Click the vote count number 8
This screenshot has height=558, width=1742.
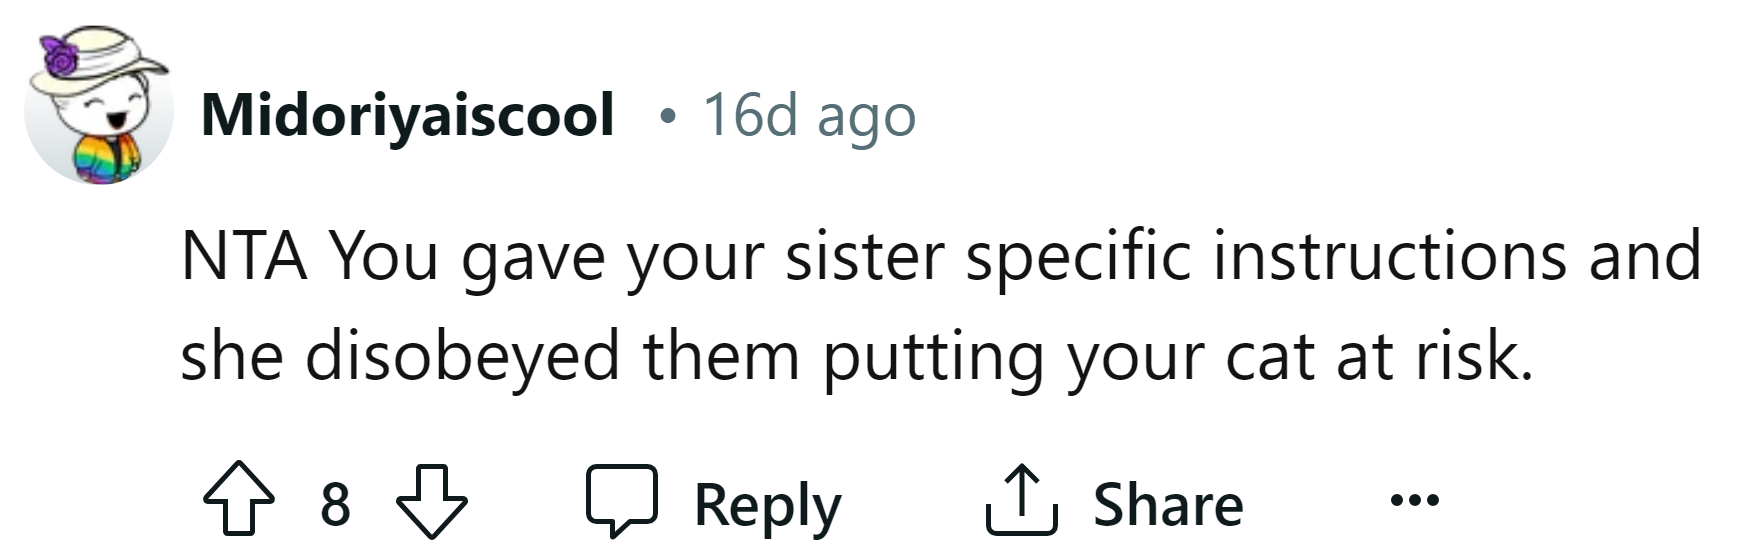coord(335,503)
